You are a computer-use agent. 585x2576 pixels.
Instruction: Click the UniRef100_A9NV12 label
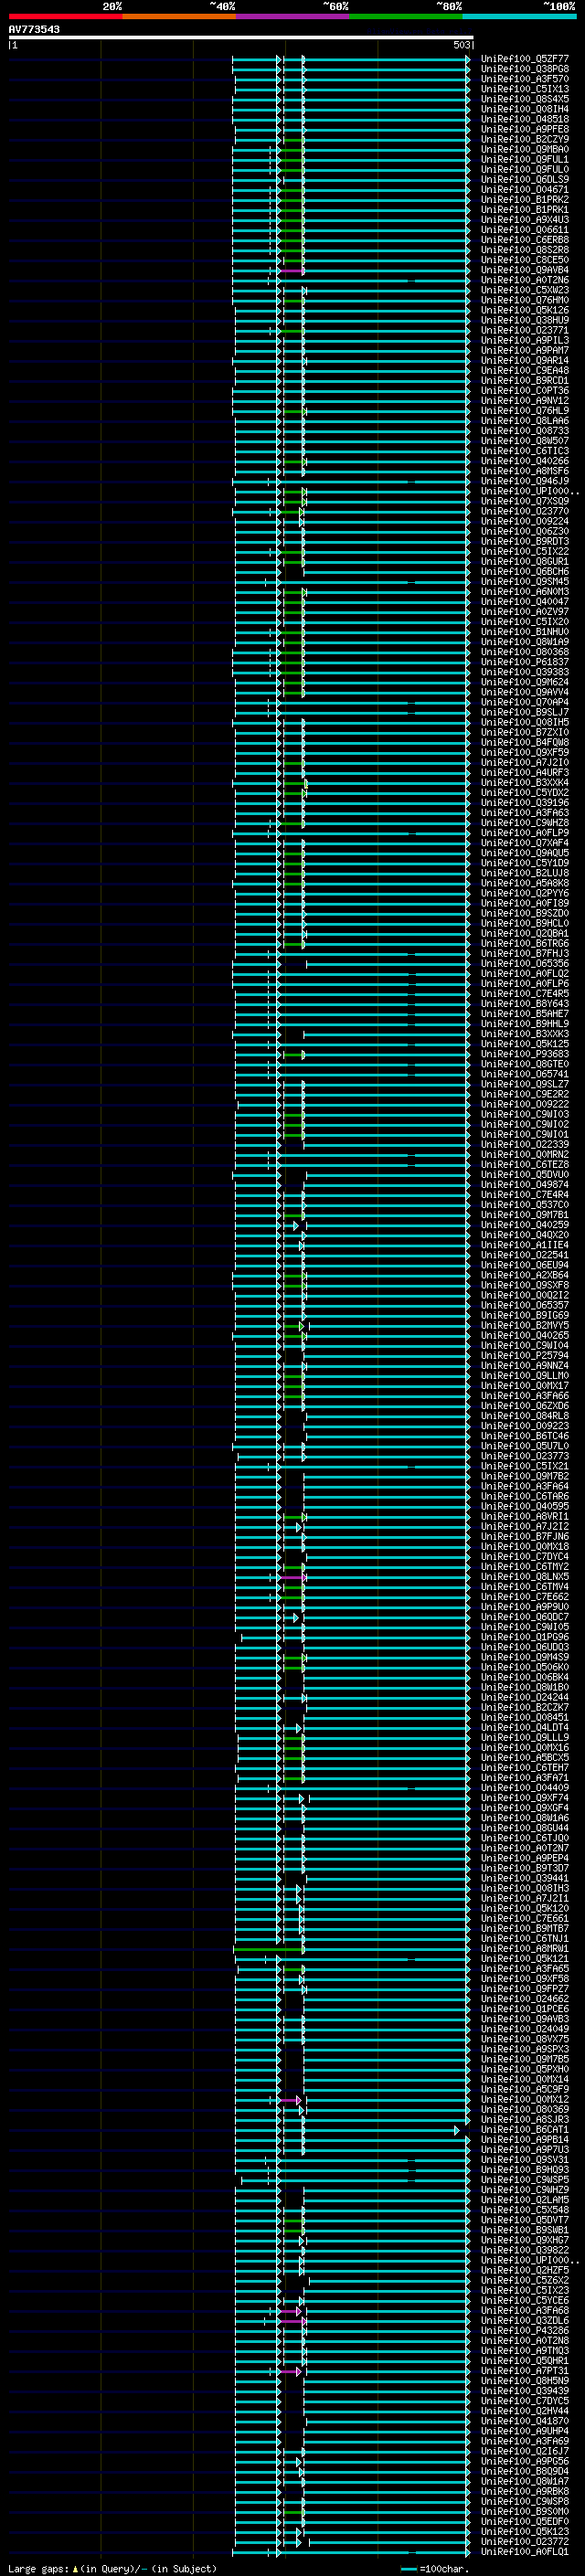click(x=525, y=401)
